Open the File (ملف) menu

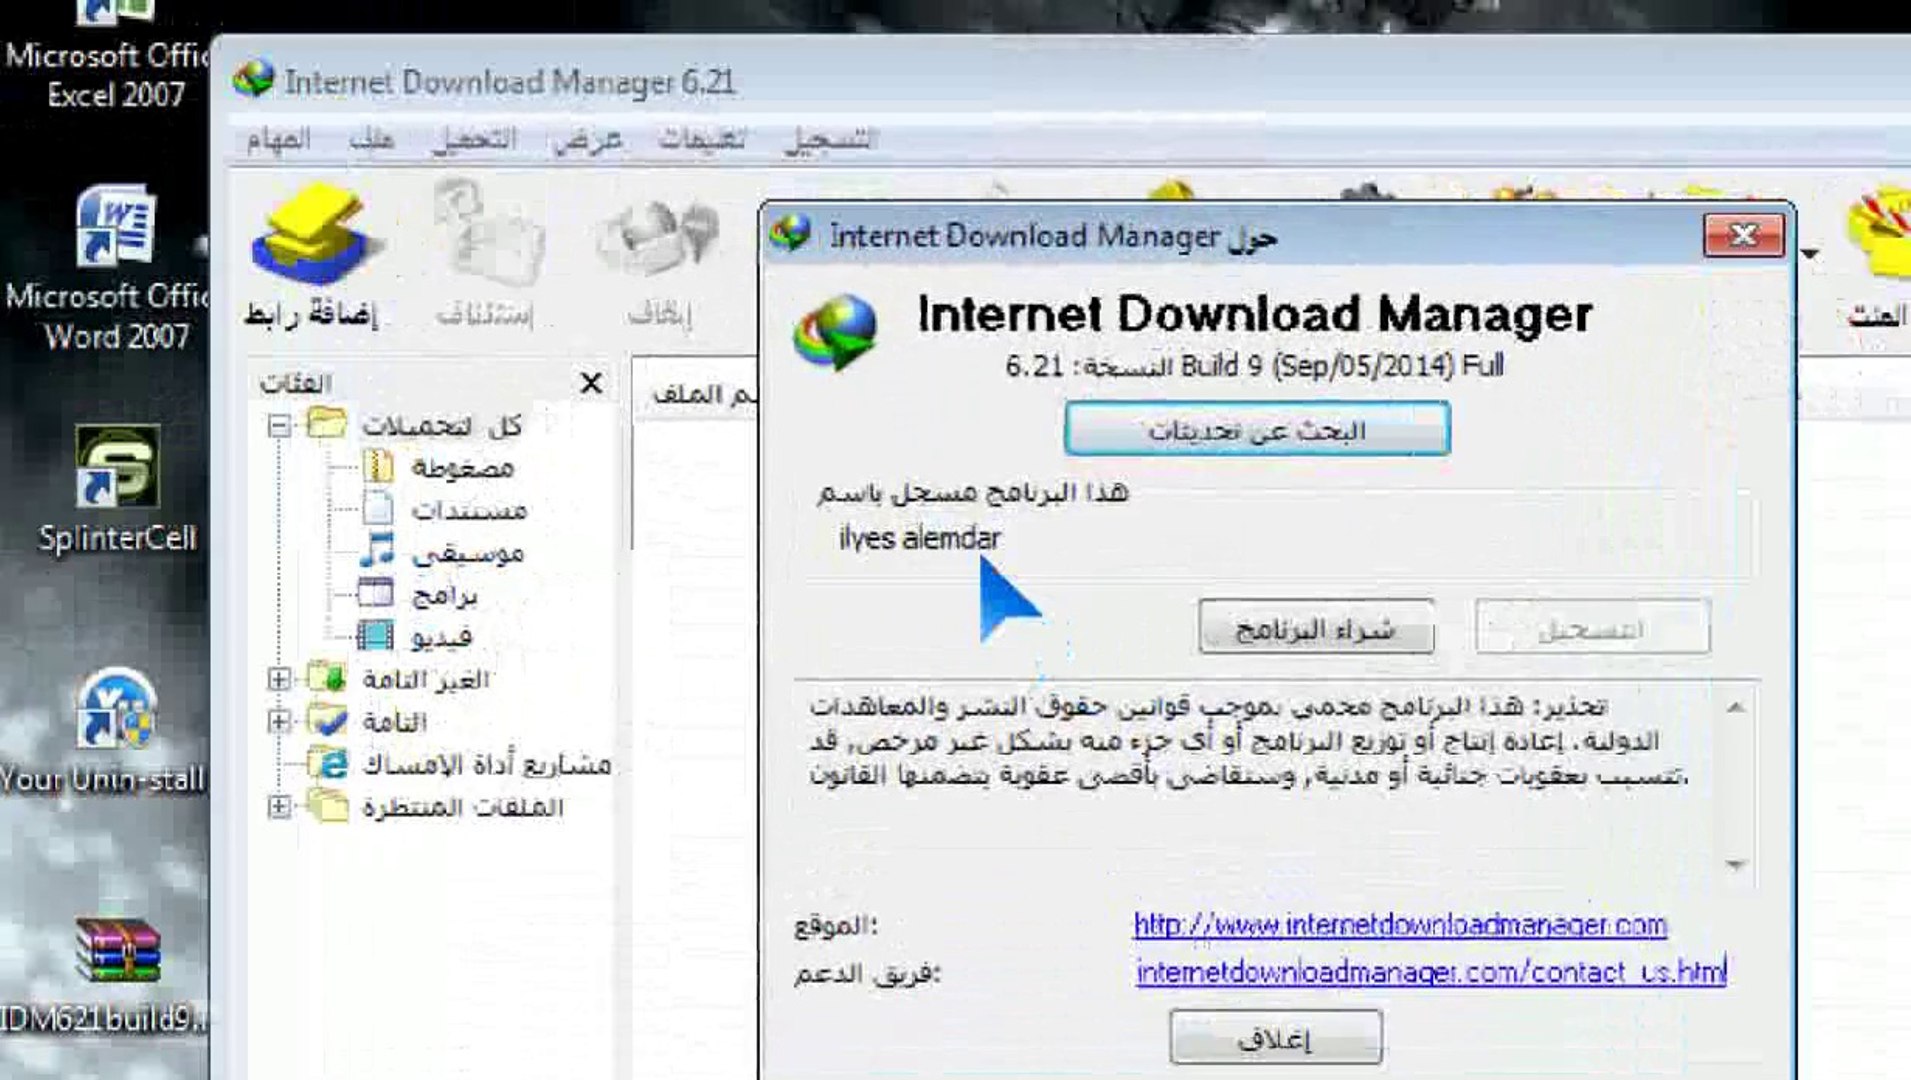click(x=372, y=139)
